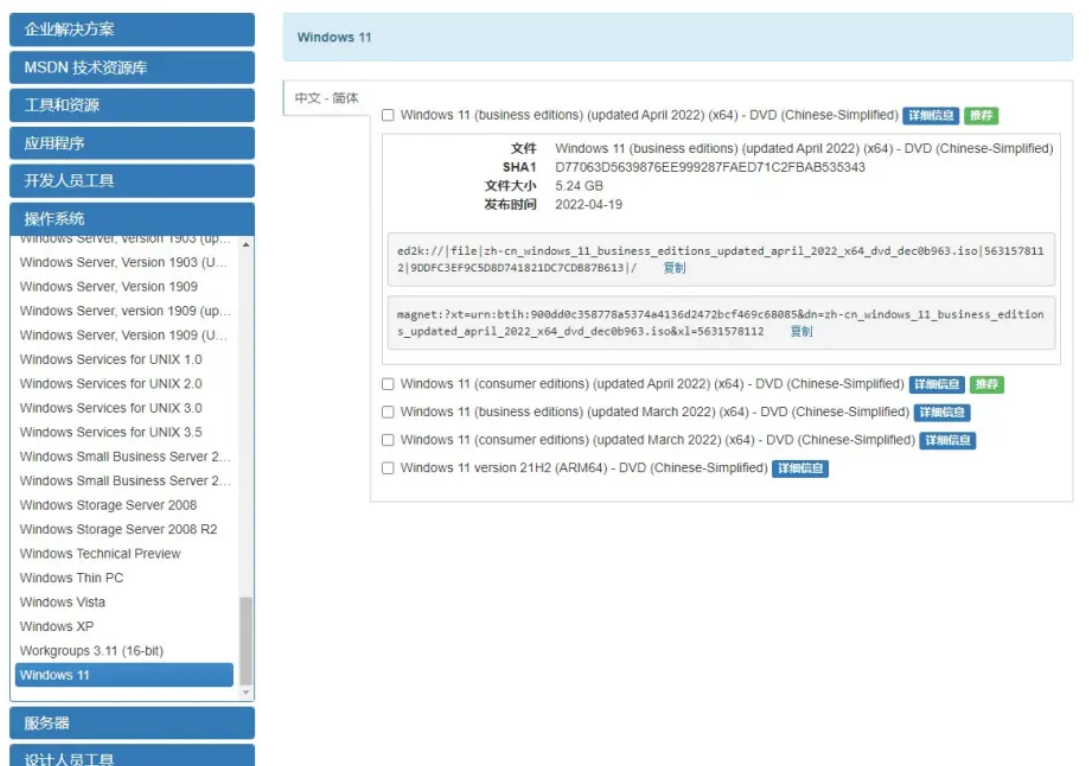The image size is (1089, 766).
Task: Click the Windows 11 page heading
Action: (334, 38)
